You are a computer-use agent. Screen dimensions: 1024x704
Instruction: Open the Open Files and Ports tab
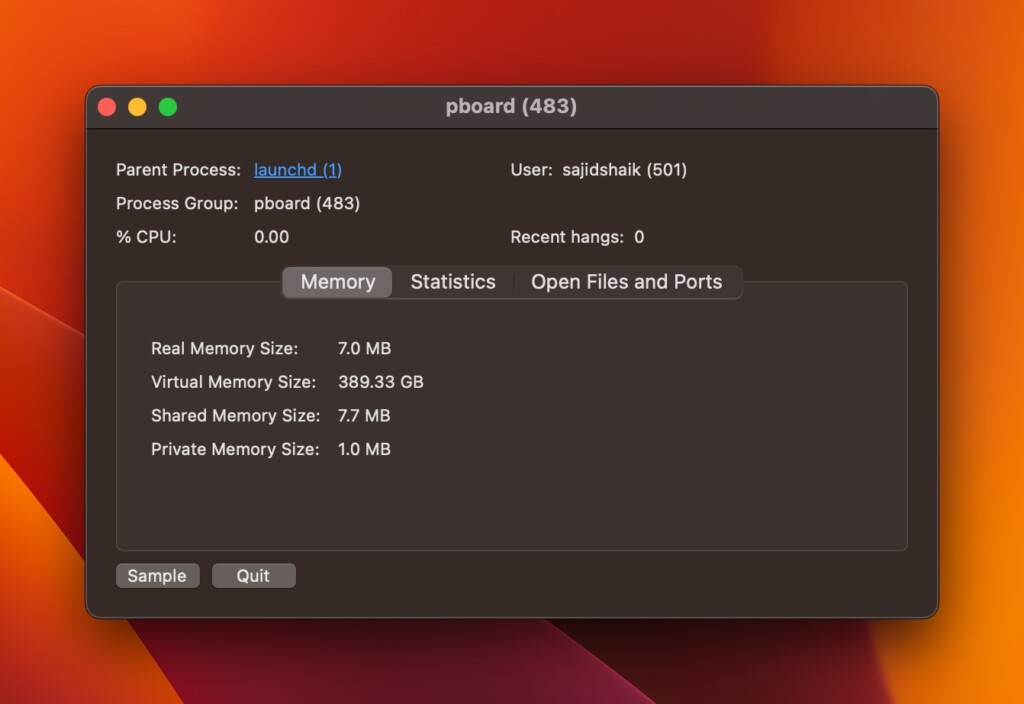[626, 282]
